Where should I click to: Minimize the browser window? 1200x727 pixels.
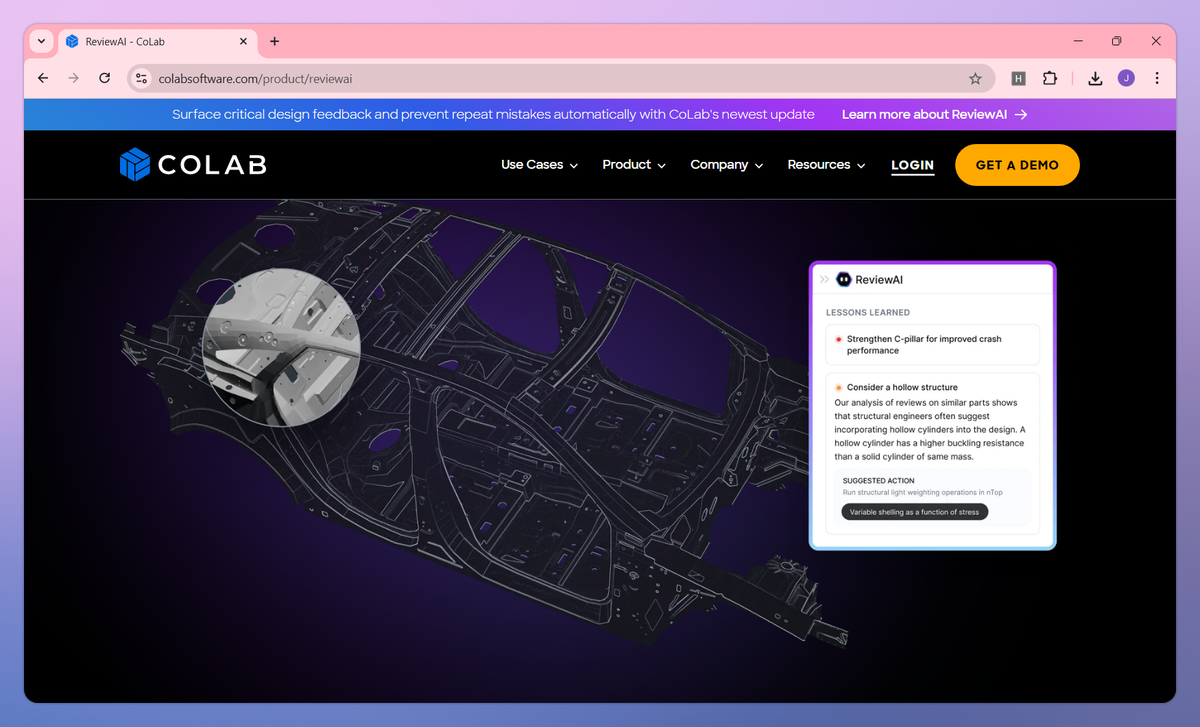(1078, 41)
